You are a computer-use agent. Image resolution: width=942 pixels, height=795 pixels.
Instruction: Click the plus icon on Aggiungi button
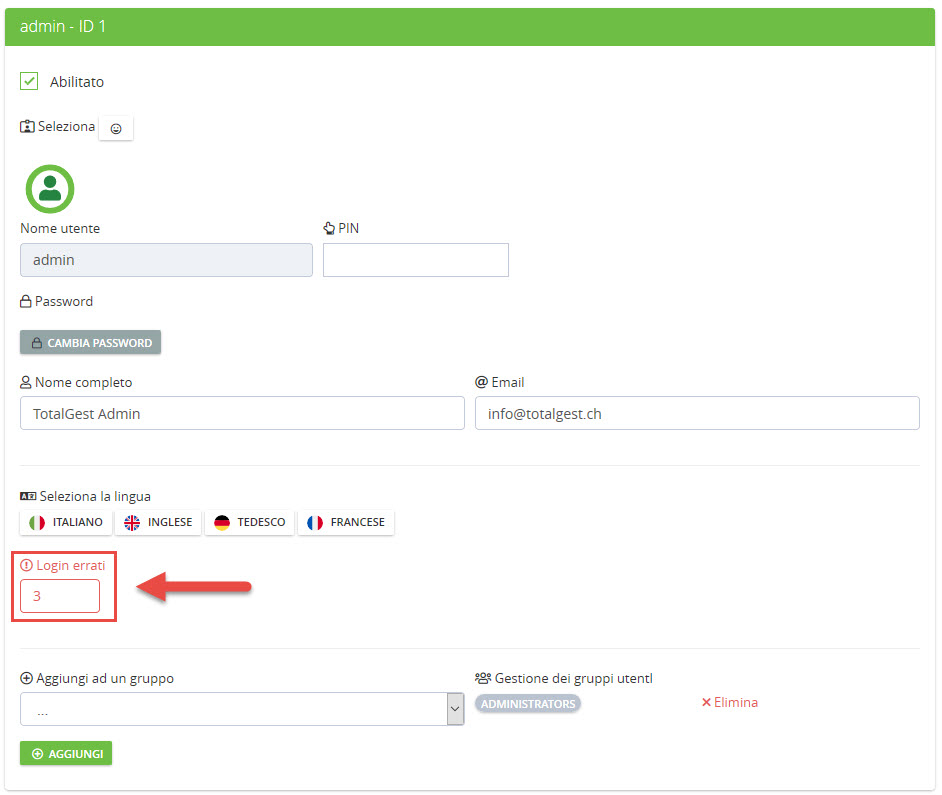37,754
